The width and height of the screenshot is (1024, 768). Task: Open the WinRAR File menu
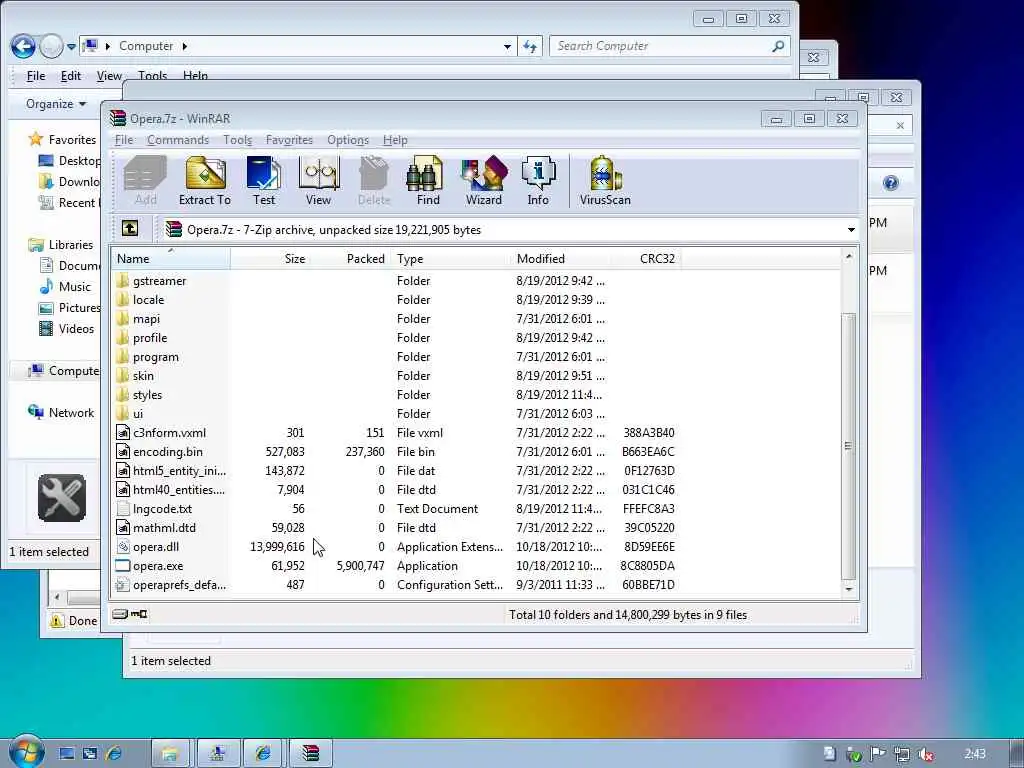pyautogui.click(x=124, y=140)
